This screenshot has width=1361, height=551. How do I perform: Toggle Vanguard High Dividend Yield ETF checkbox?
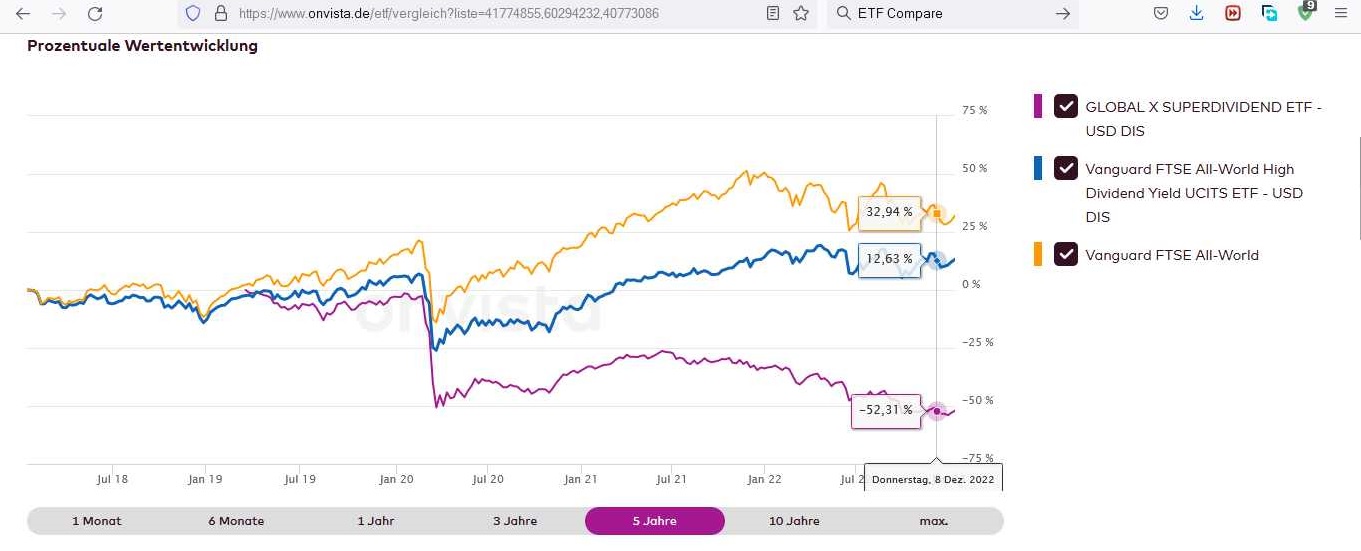click(1066, 168)
